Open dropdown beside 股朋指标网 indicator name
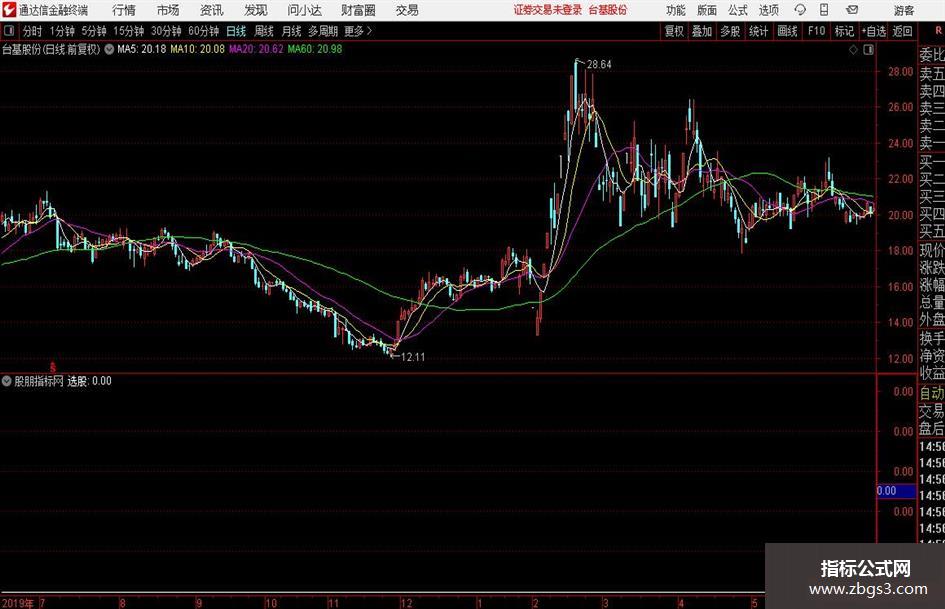This screenshot has height=609, width=945. click(x=7, y=381)
